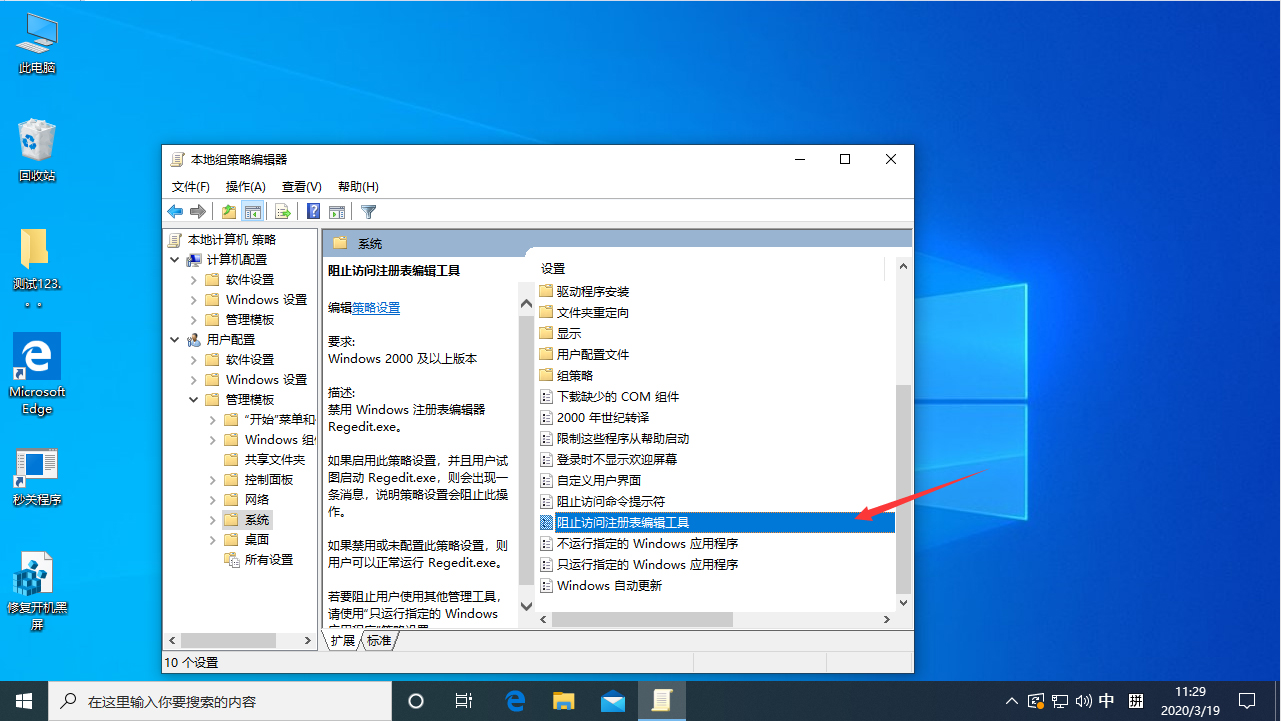1281x721 pixels.
Task: Click the Forward navigation arrow
Action: 198,211
